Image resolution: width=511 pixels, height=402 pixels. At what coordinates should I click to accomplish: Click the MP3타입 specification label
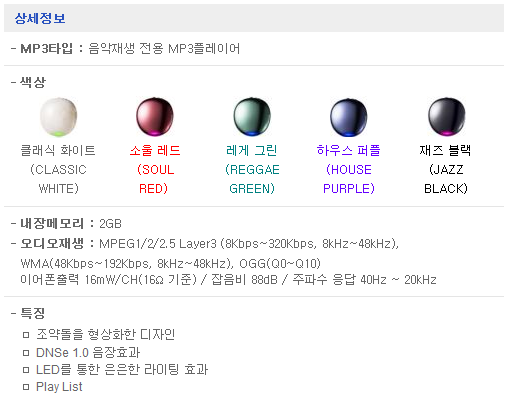[x=47, y=49]
